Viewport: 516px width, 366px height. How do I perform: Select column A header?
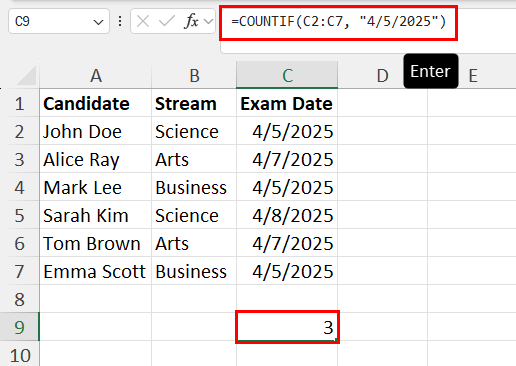coord(96,75)
